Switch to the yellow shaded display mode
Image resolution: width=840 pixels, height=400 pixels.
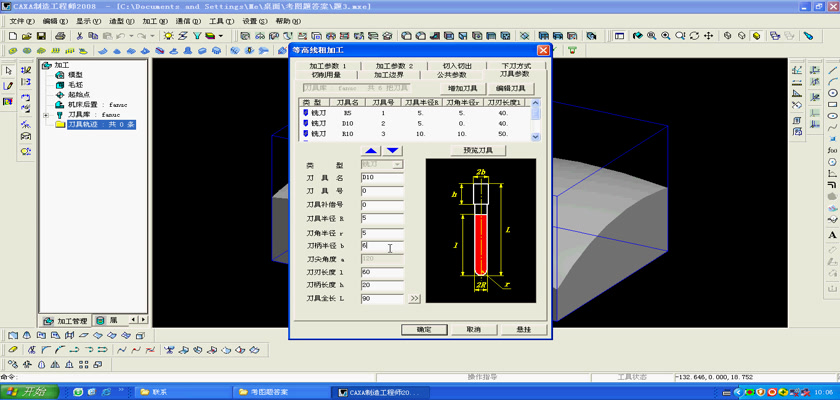click(756, 36)
